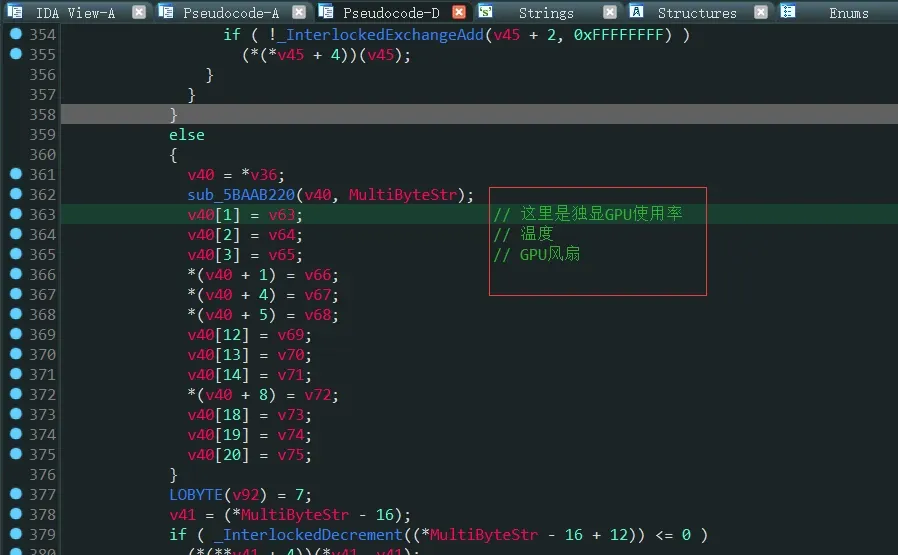Open the Strings tab
Screen dimensions: 898x555
tap(546, 13)
